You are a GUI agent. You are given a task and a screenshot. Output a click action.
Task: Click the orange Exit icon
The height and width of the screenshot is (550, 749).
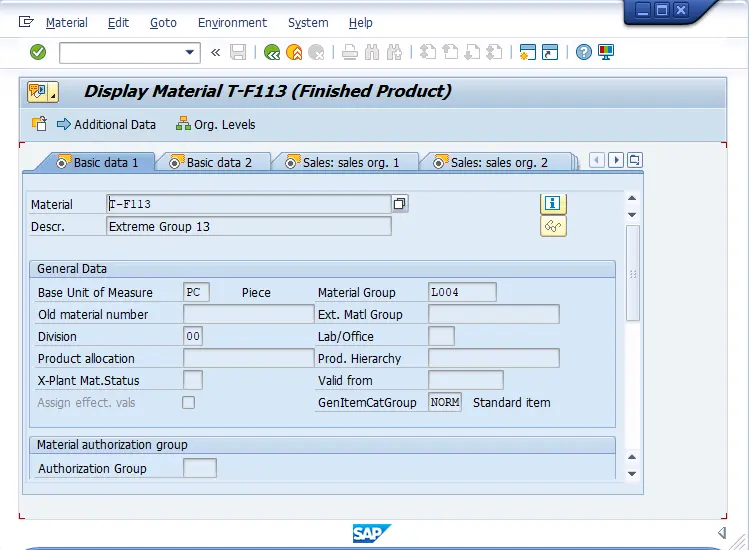coord(294,52)
